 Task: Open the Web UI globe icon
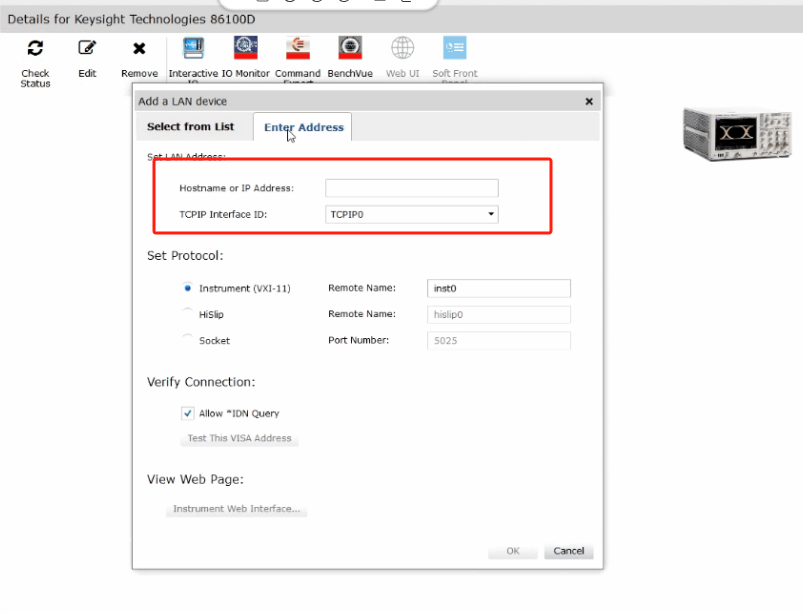click(x=402, y=48)
